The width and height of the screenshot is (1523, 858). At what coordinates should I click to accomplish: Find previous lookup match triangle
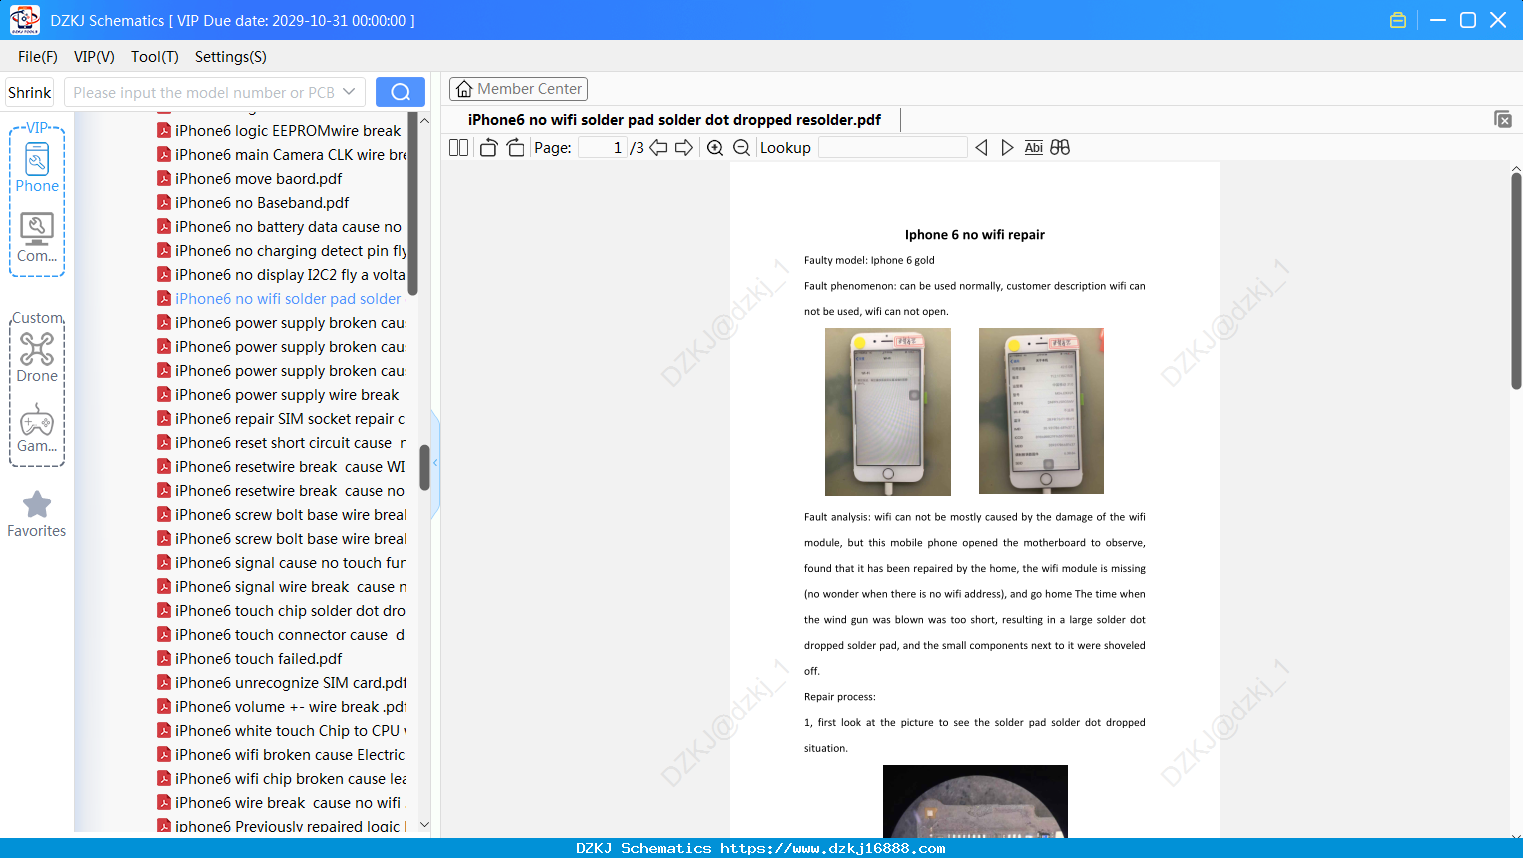click(981, 148)
